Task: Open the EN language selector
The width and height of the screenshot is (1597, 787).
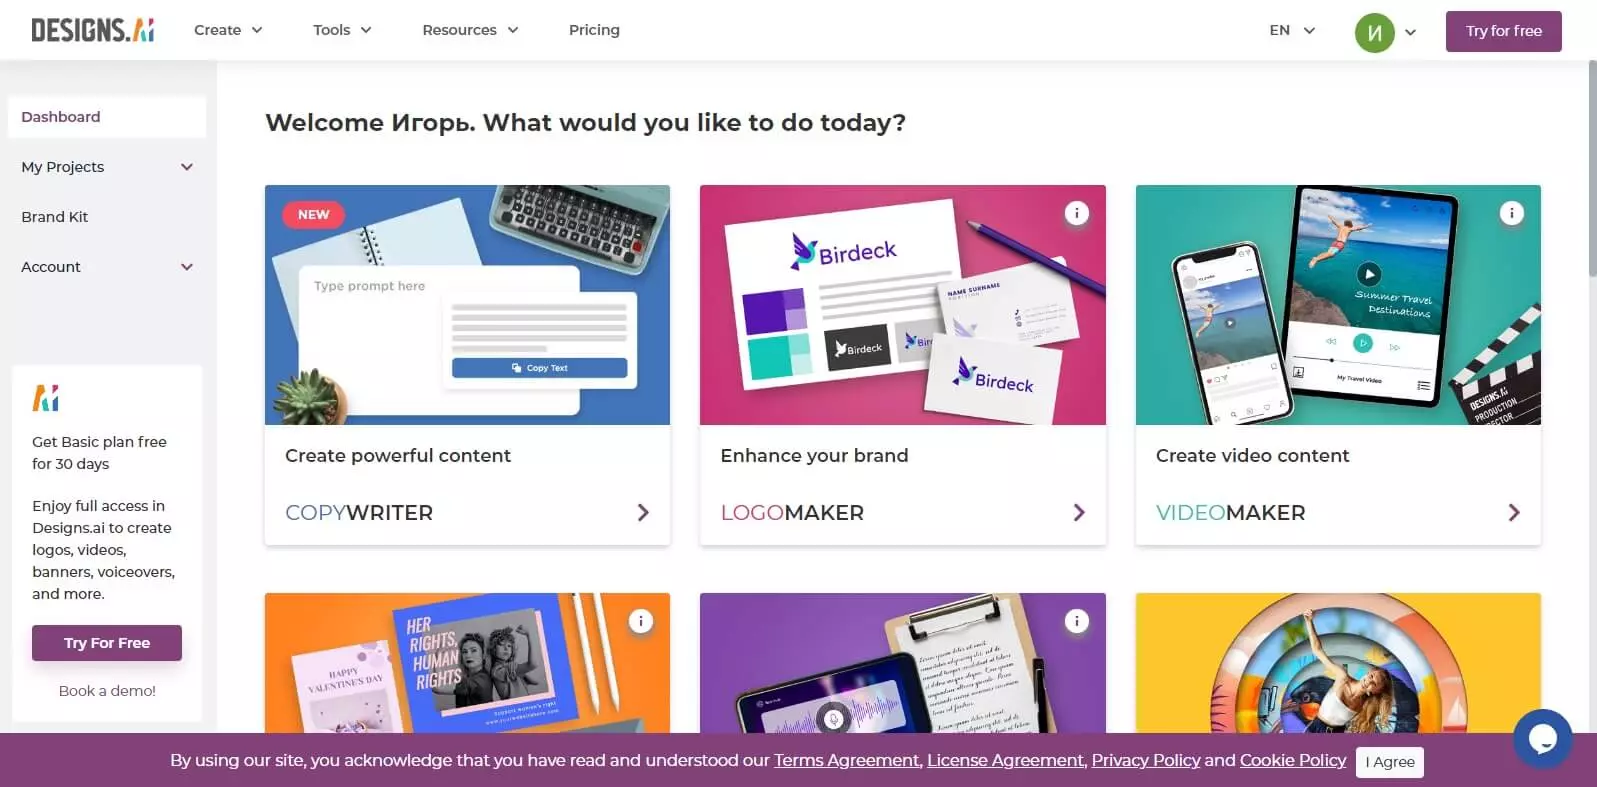Action: (1292, 30)
